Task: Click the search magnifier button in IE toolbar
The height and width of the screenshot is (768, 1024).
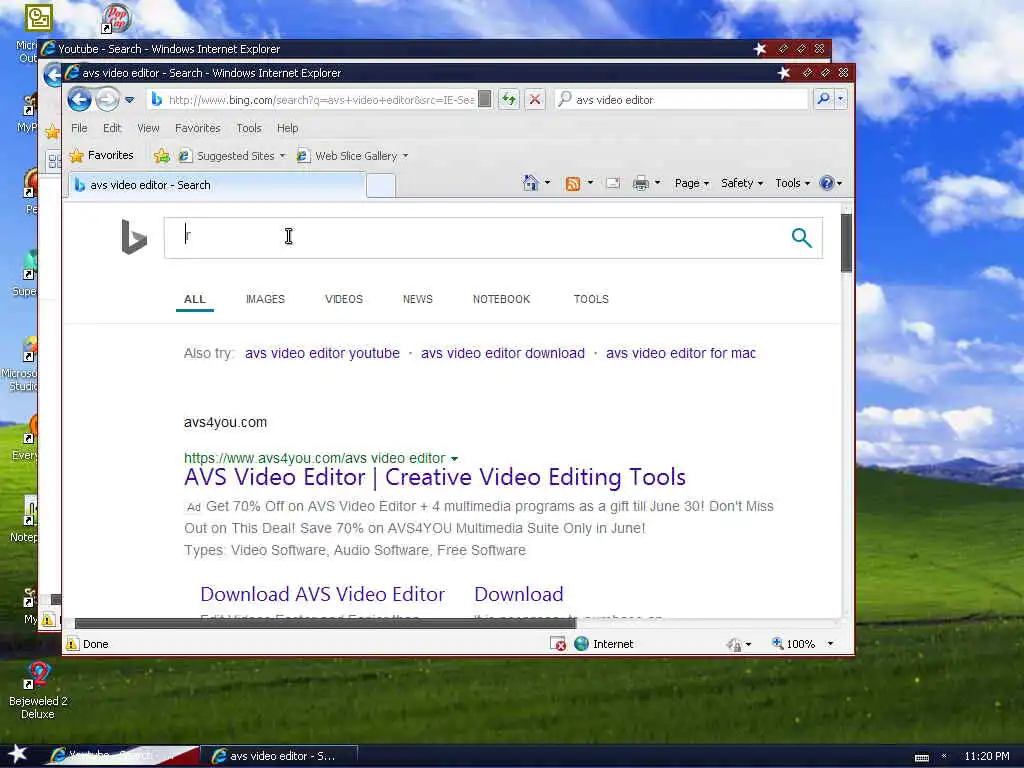Action: (824, 99)
